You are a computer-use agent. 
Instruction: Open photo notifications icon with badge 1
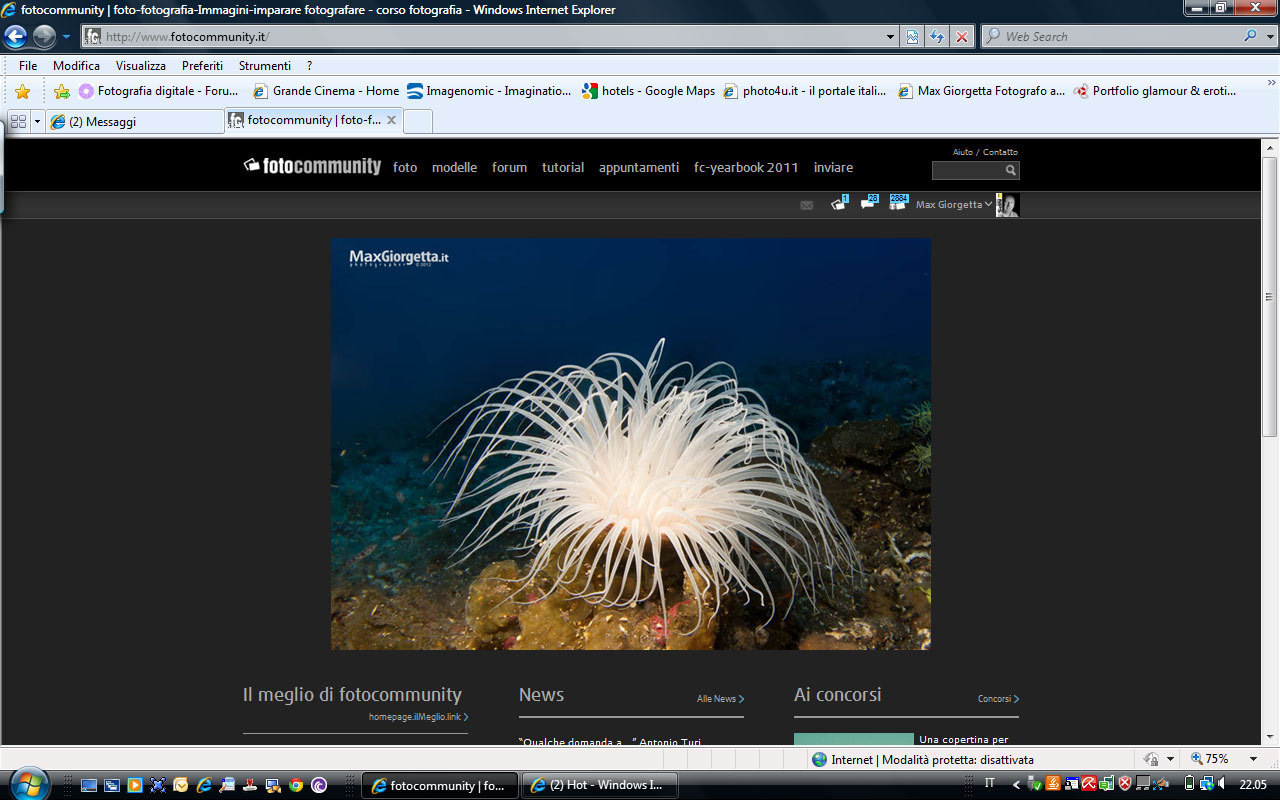(x=838, y=204)
